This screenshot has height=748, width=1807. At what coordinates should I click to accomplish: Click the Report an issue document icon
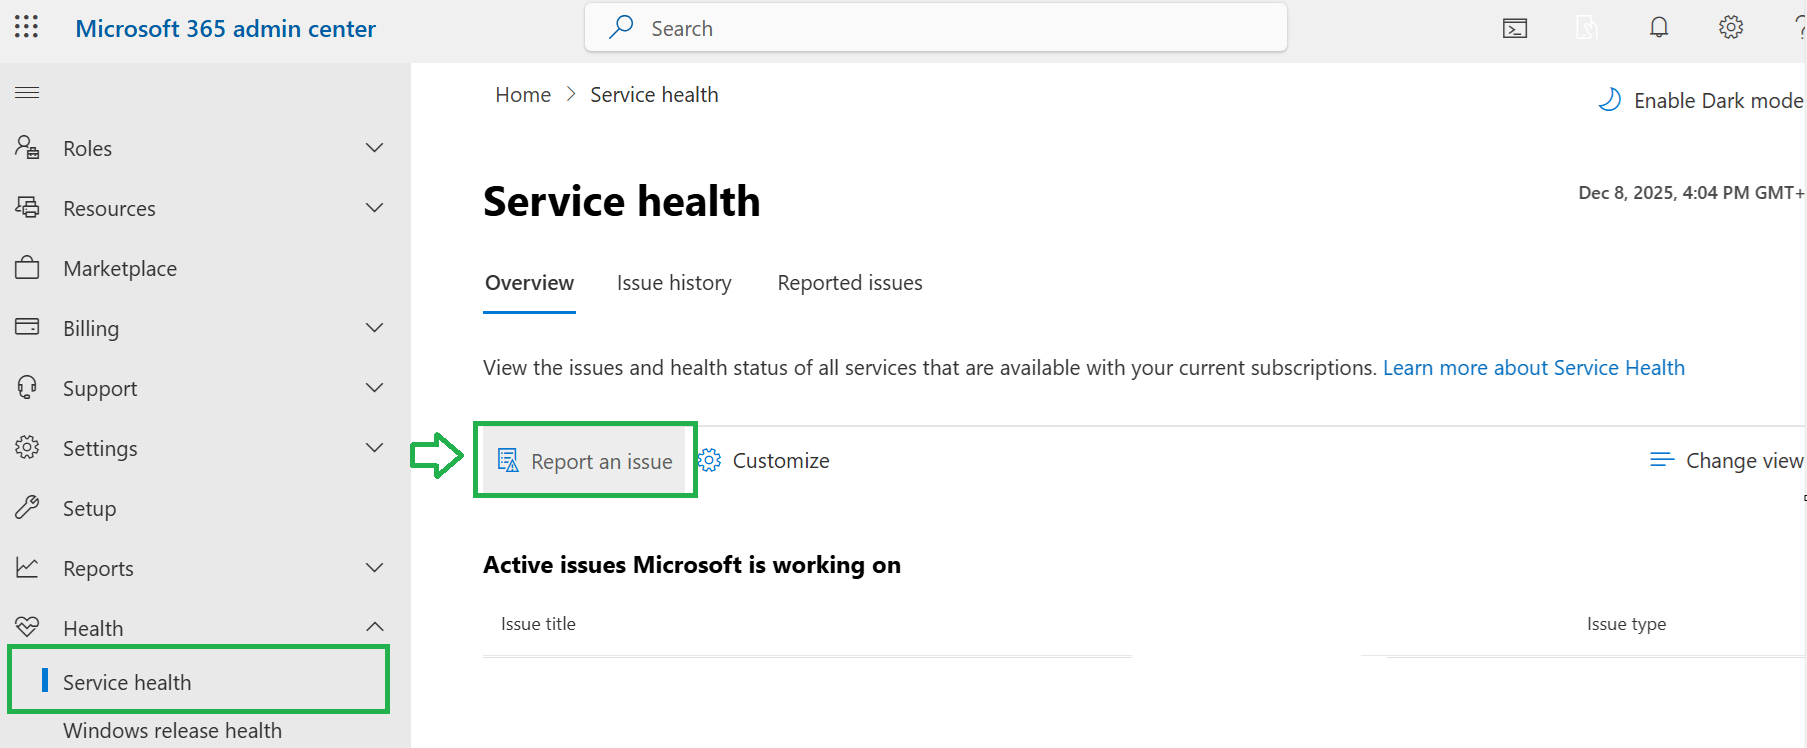508,460
